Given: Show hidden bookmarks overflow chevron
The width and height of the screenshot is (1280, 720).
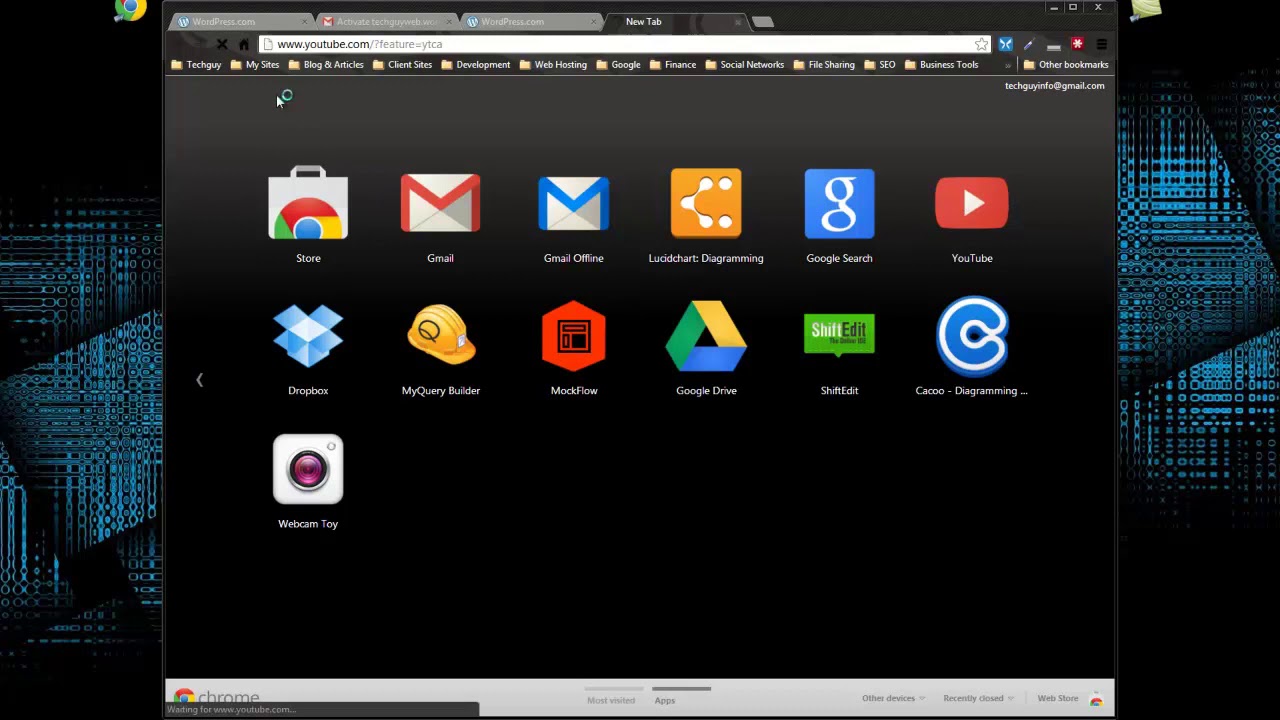Looking at the screenshot, I should tap(1008, 65).
